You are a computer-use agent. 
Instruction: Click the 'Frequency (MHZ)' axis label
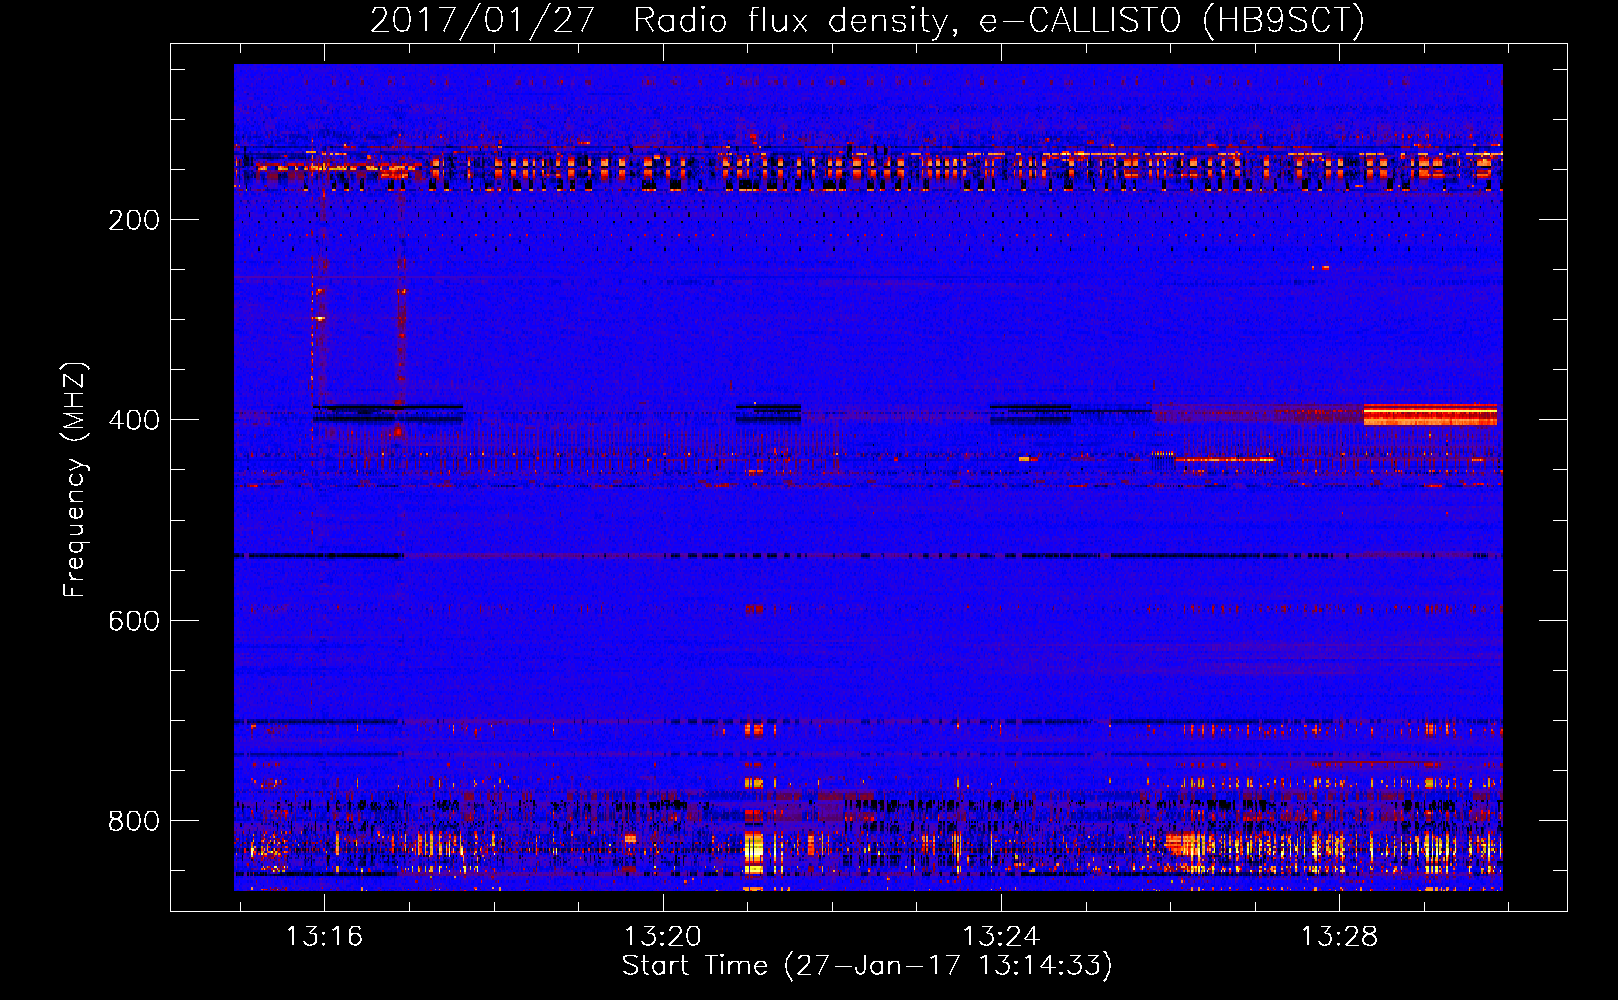click(x=75, y=480)
